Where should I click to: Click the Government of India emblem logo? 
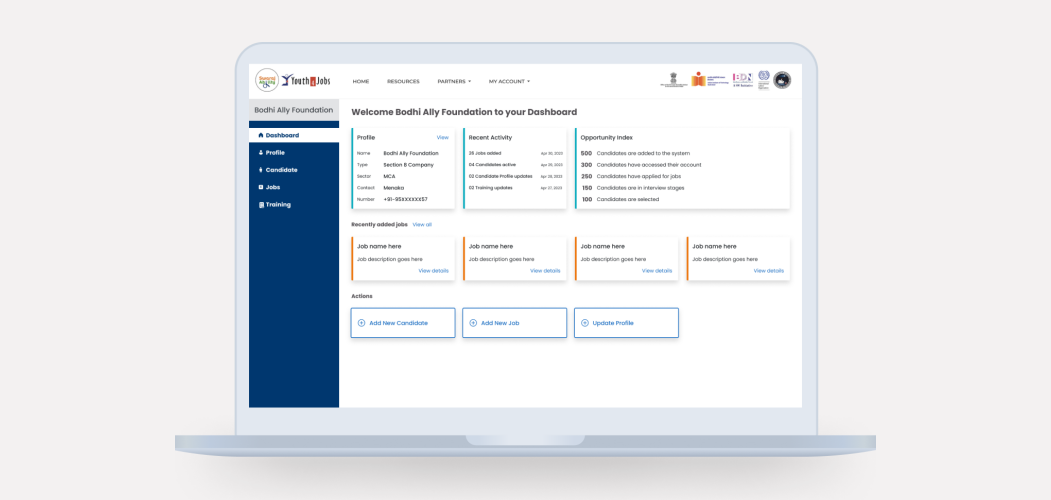673,80
